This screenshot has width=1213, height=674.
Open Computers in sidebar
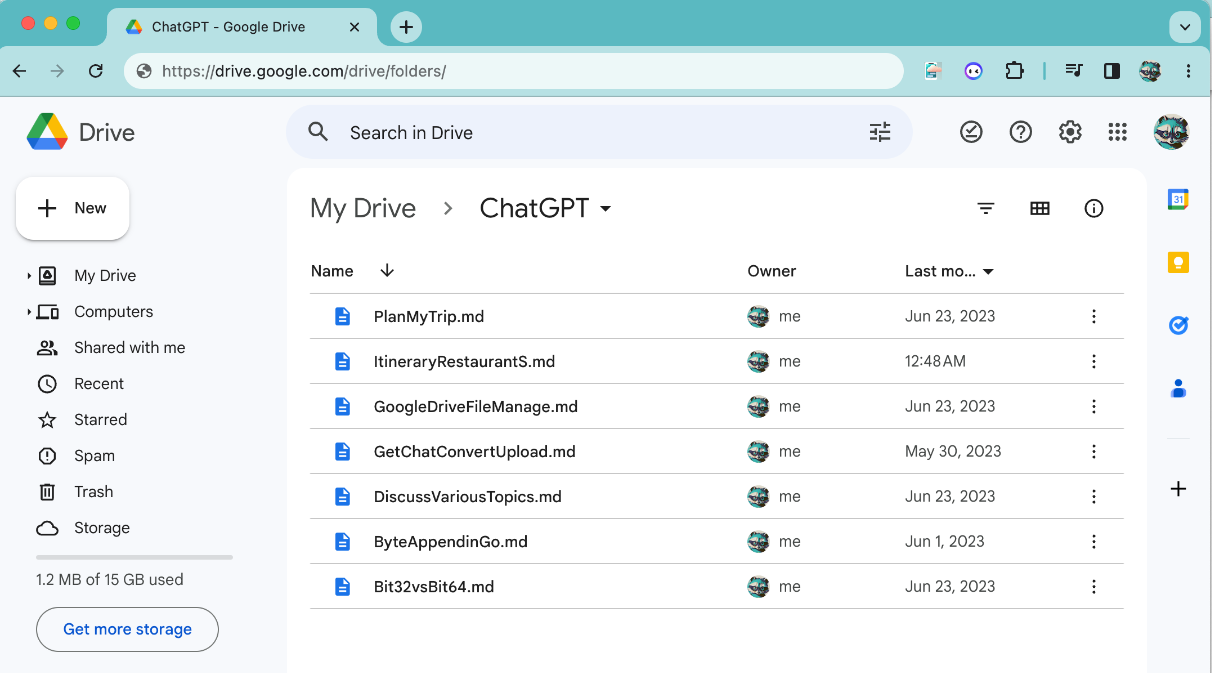point(113,311)
